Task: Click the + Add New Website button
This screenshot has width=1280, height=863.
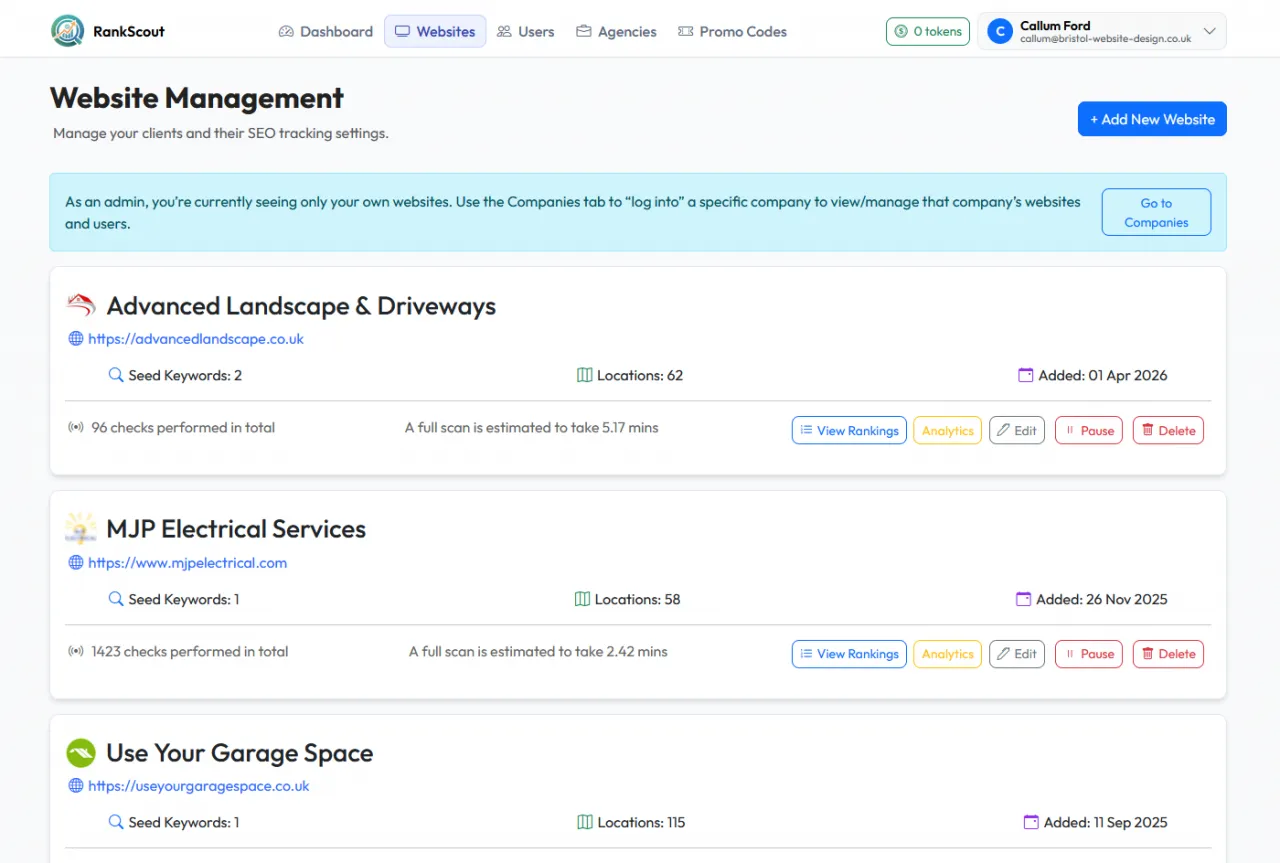Action: coord(1152,119)
